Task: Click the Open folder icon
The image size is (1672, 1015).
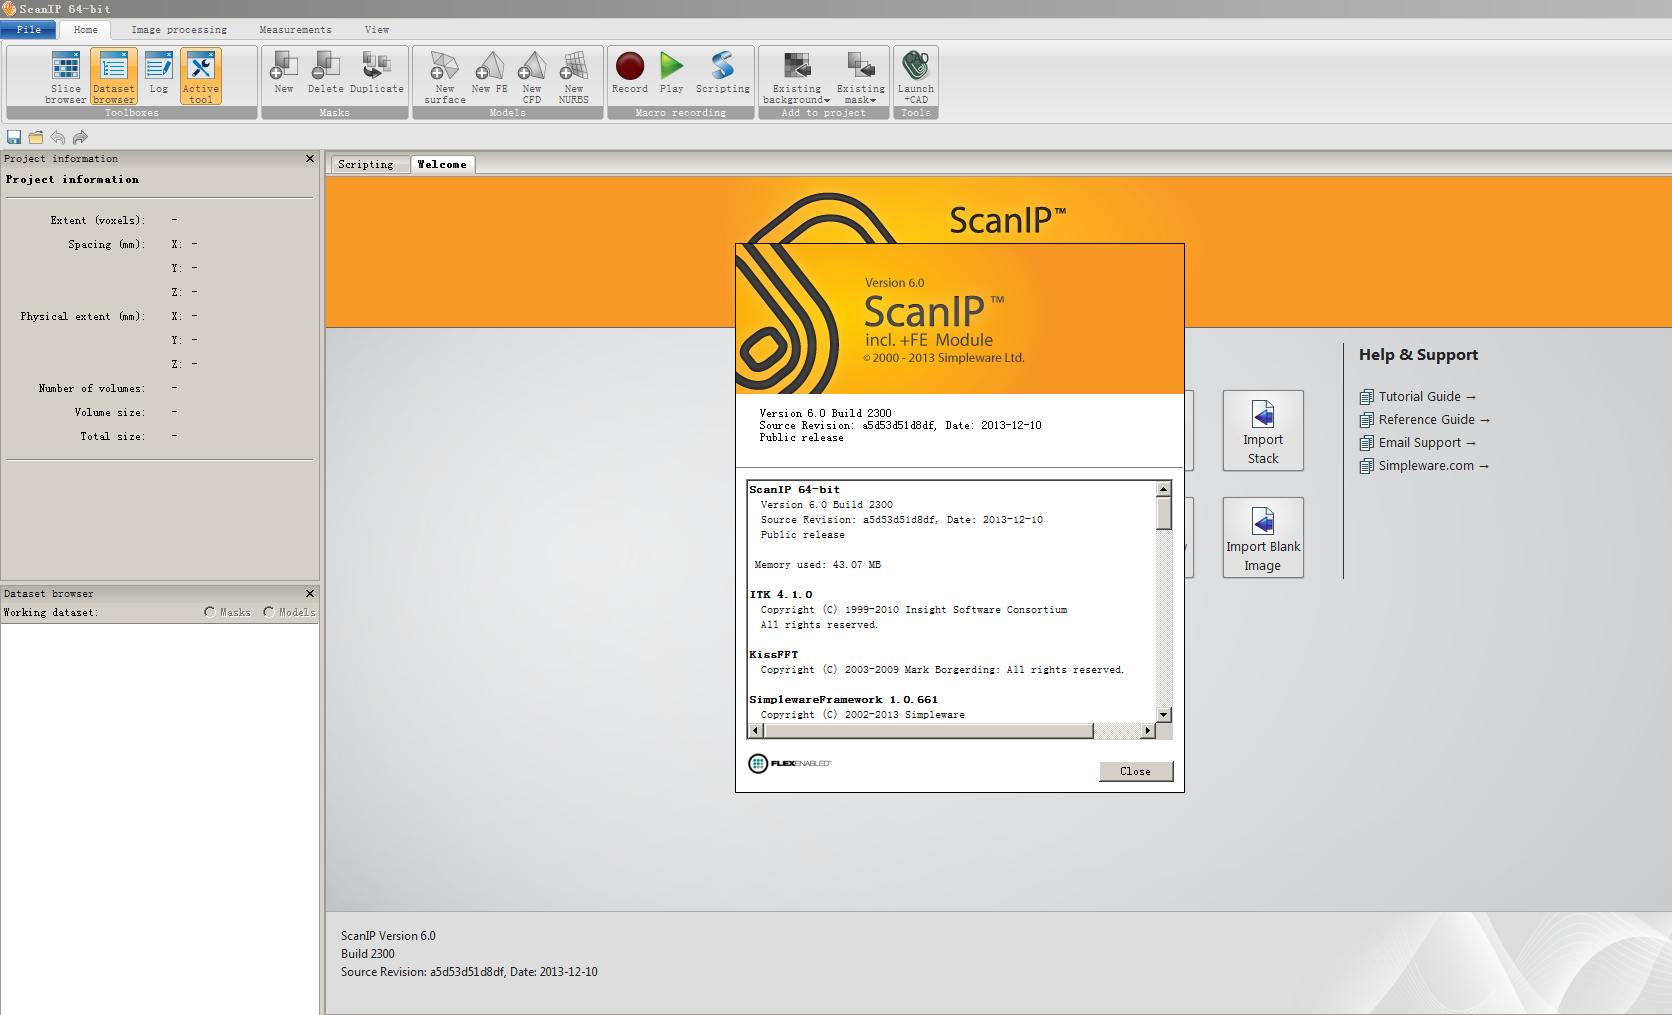Action: [36, 137]
